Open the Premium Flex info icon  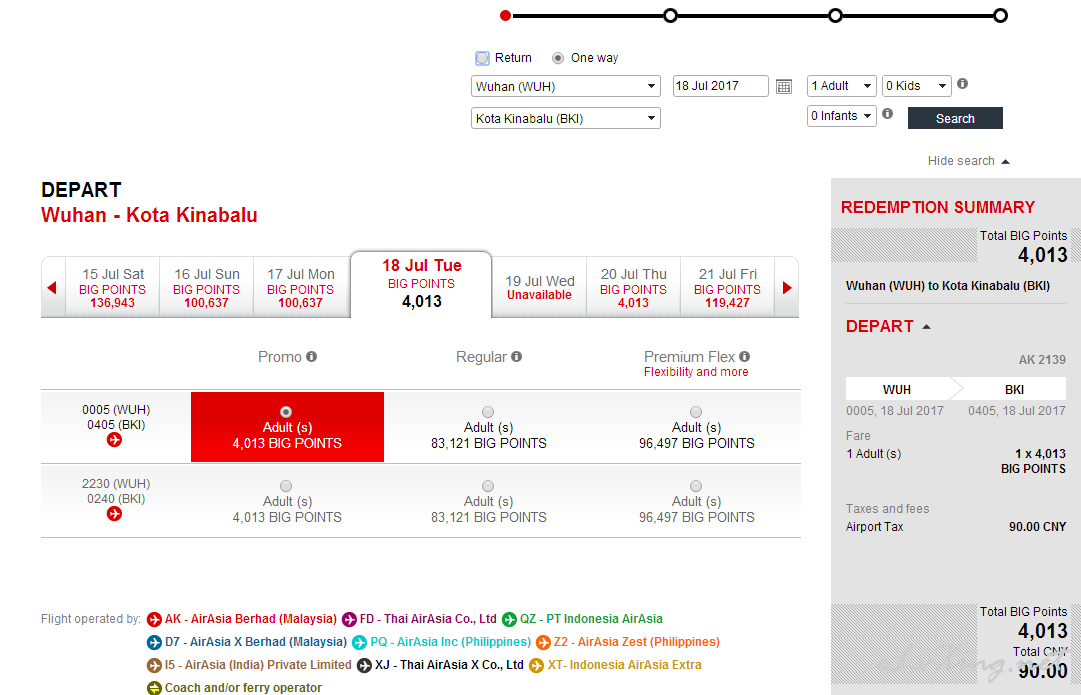[x=745, y=356]
